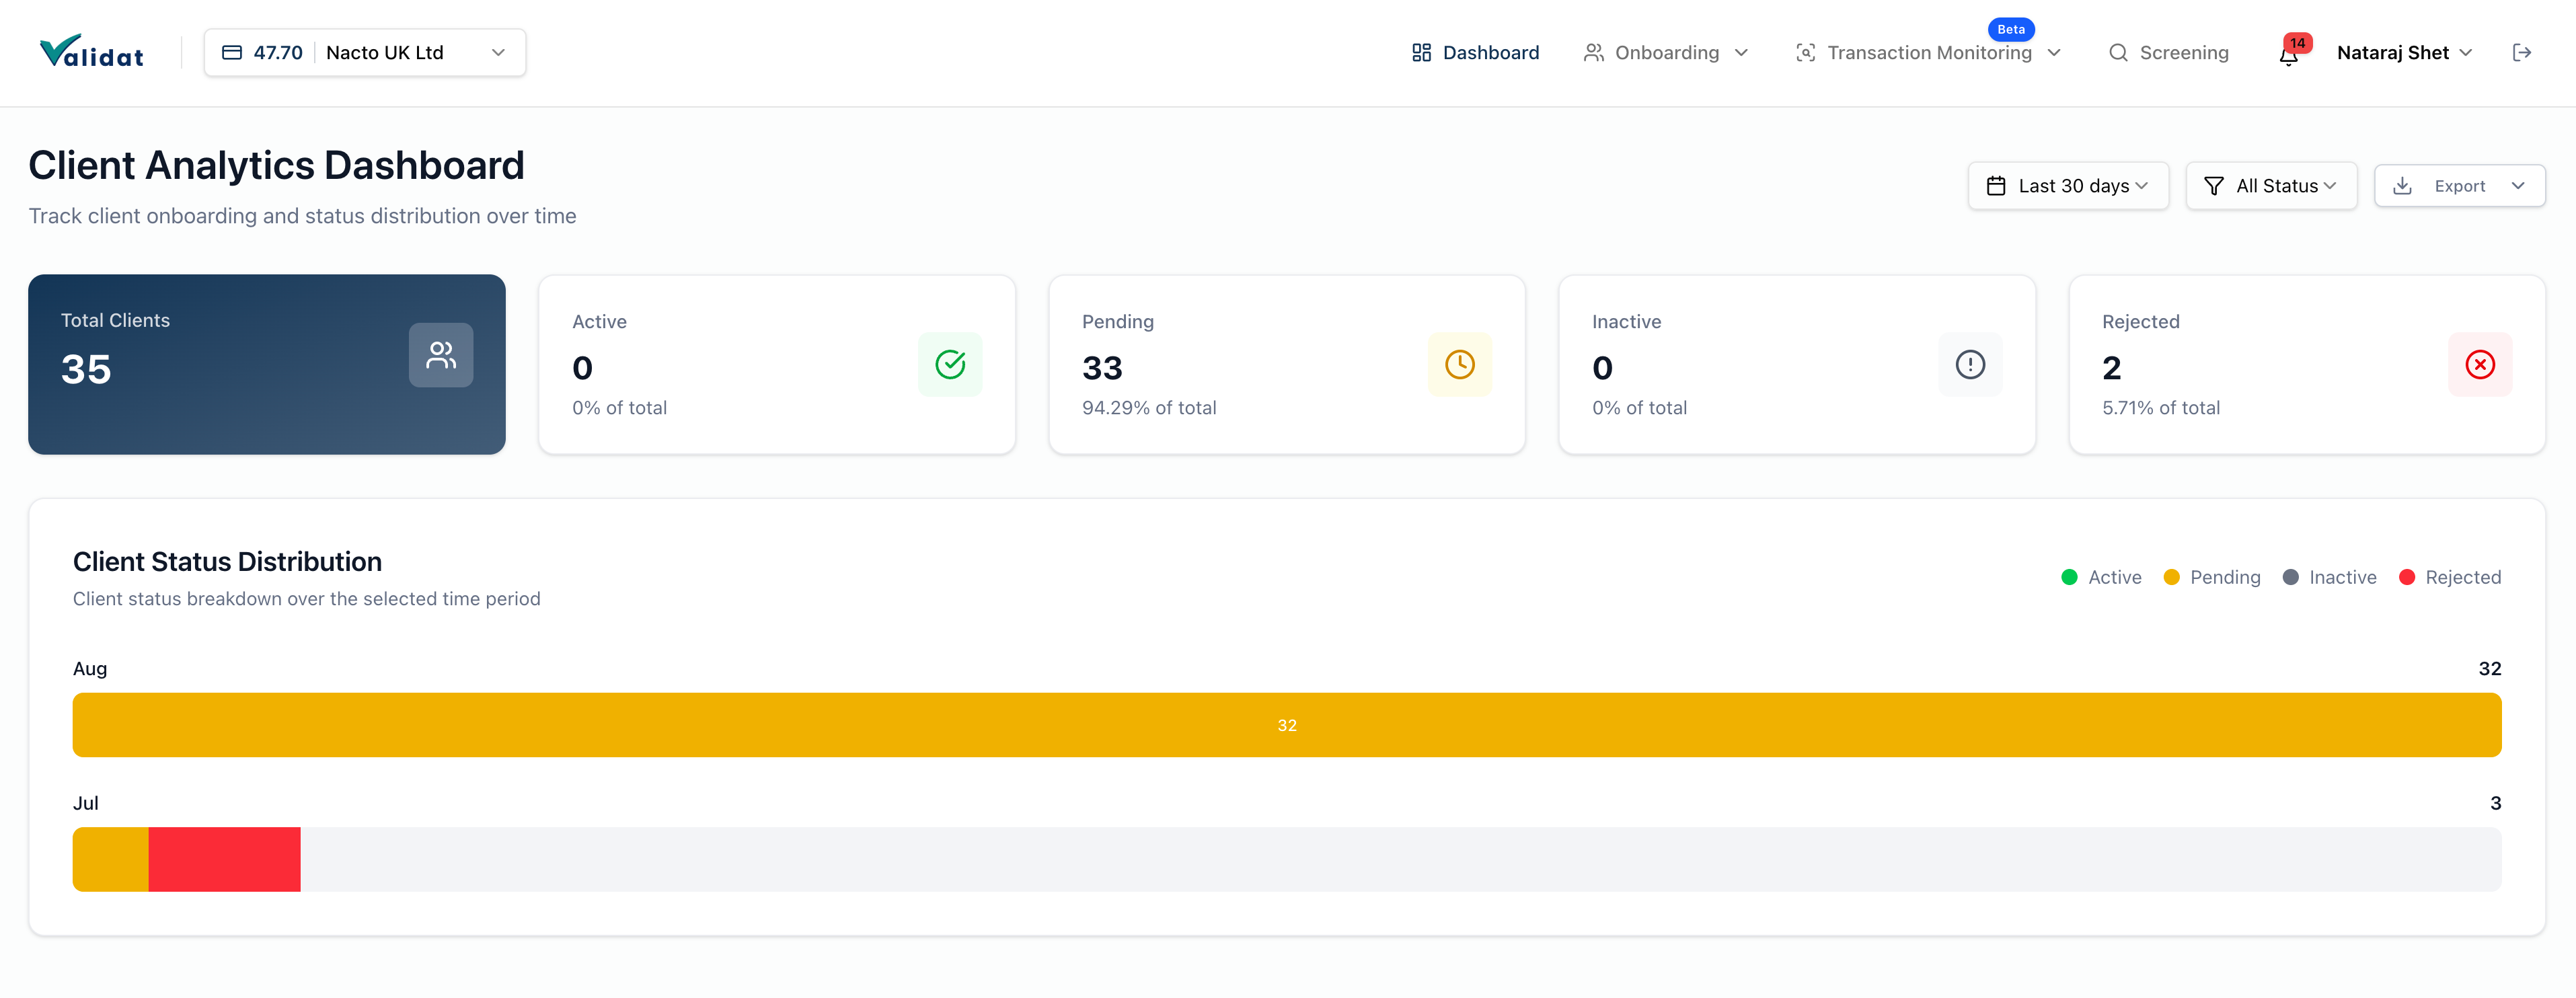
Task: Click the Inactive card label
Action: click(1626, 322)
